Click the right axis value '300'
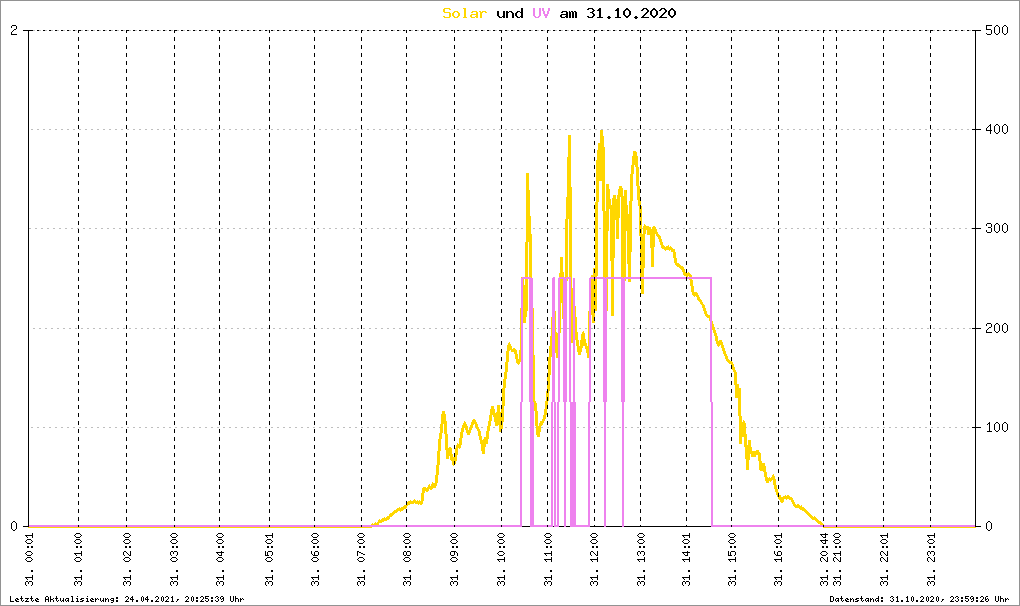Viewport: 1020px width, 606px height. click(x=996, y=228)
